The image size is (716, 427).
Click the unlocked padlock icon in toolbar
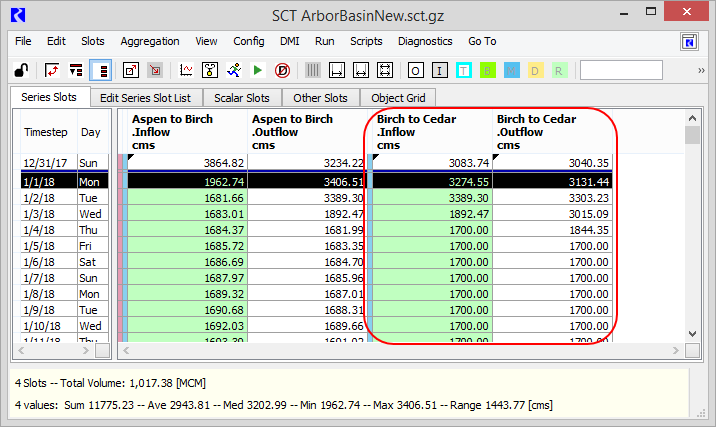[x=21, y=70]
